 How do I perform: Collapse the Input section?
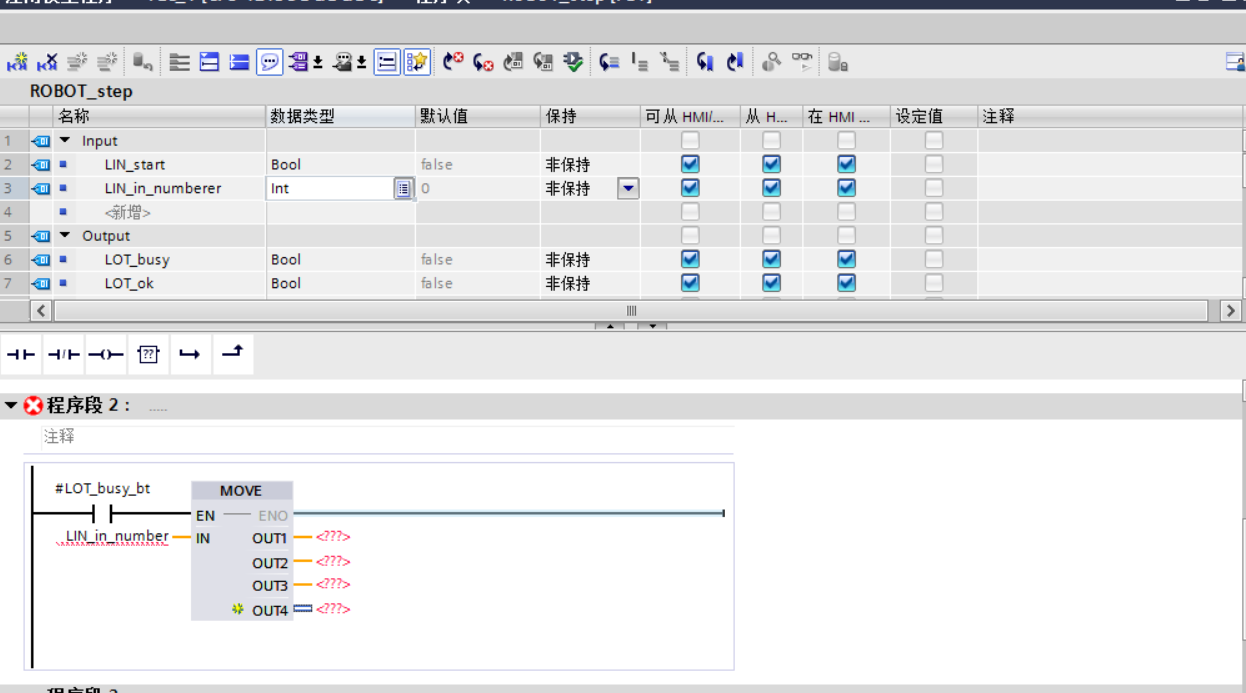pos(65,141)
